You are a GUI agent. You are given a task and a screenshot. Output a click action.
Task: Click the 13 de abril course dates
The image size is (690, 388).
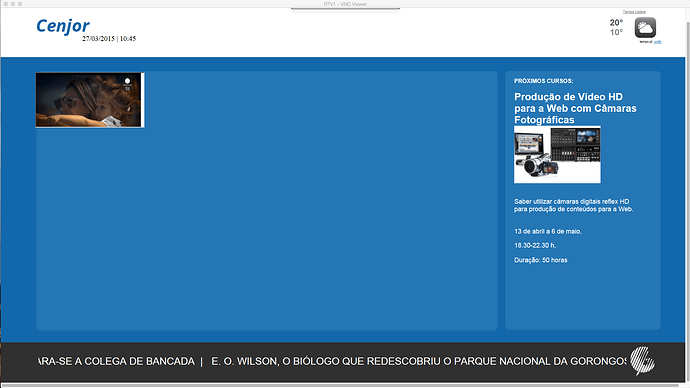[548, 231]
